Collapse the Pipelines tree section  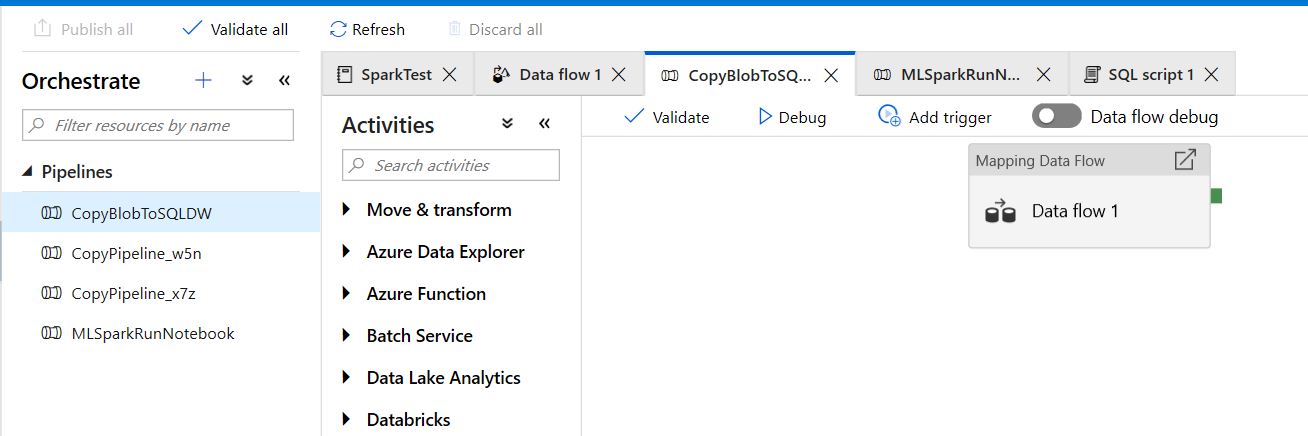28,172
